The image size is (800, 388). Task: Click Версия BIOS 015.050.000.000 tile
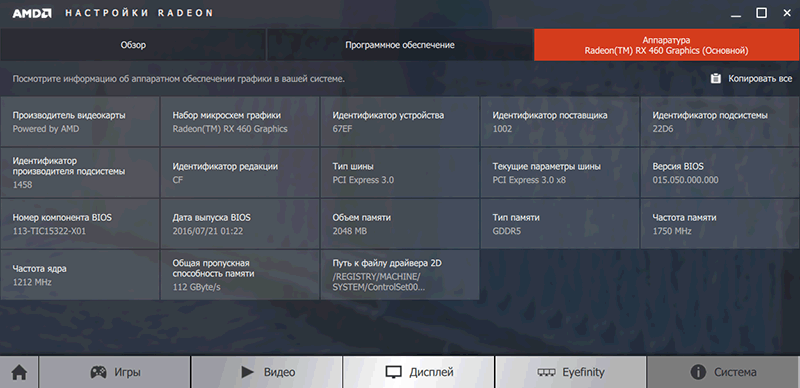[720, 173]
